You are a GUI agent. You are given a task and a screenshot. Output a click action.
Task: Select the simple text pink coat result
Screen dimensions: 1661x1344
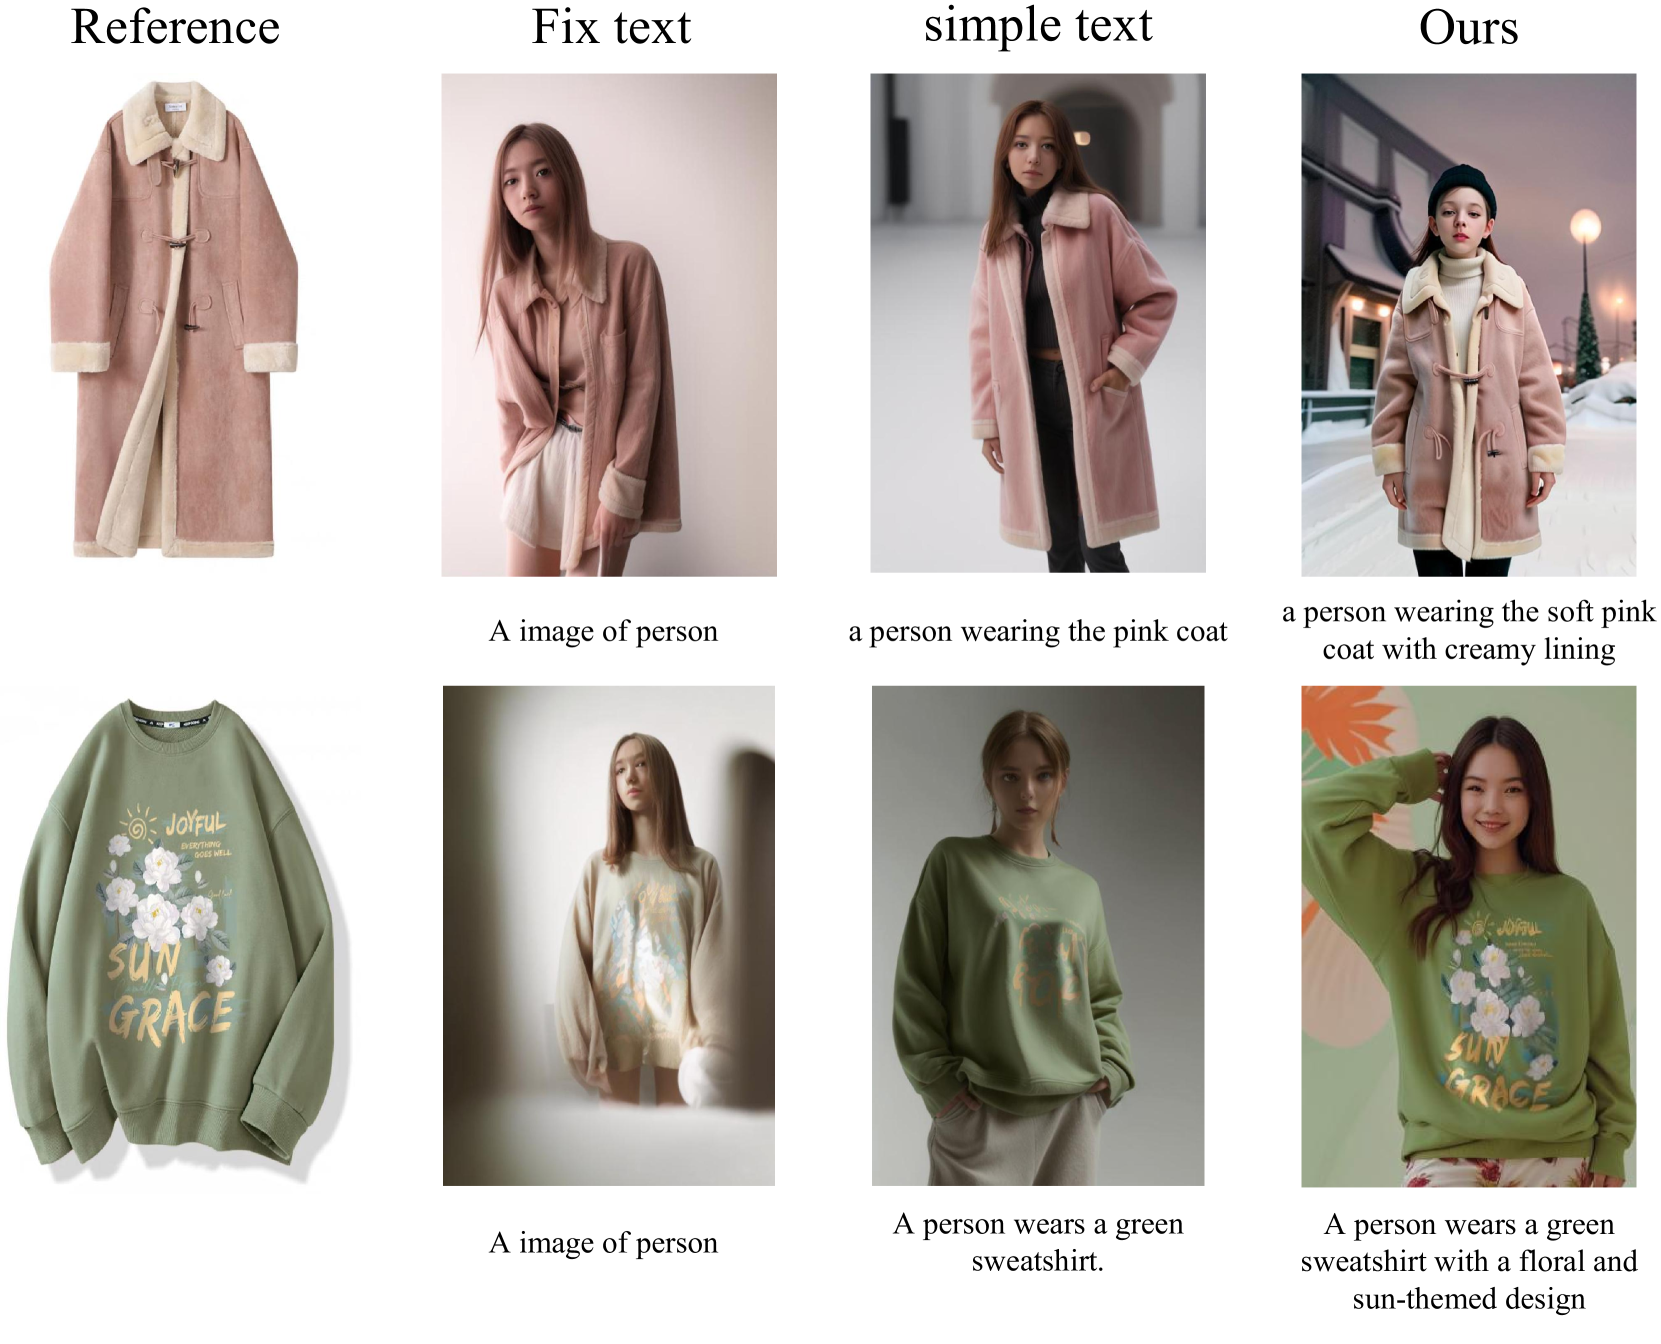1038,322
